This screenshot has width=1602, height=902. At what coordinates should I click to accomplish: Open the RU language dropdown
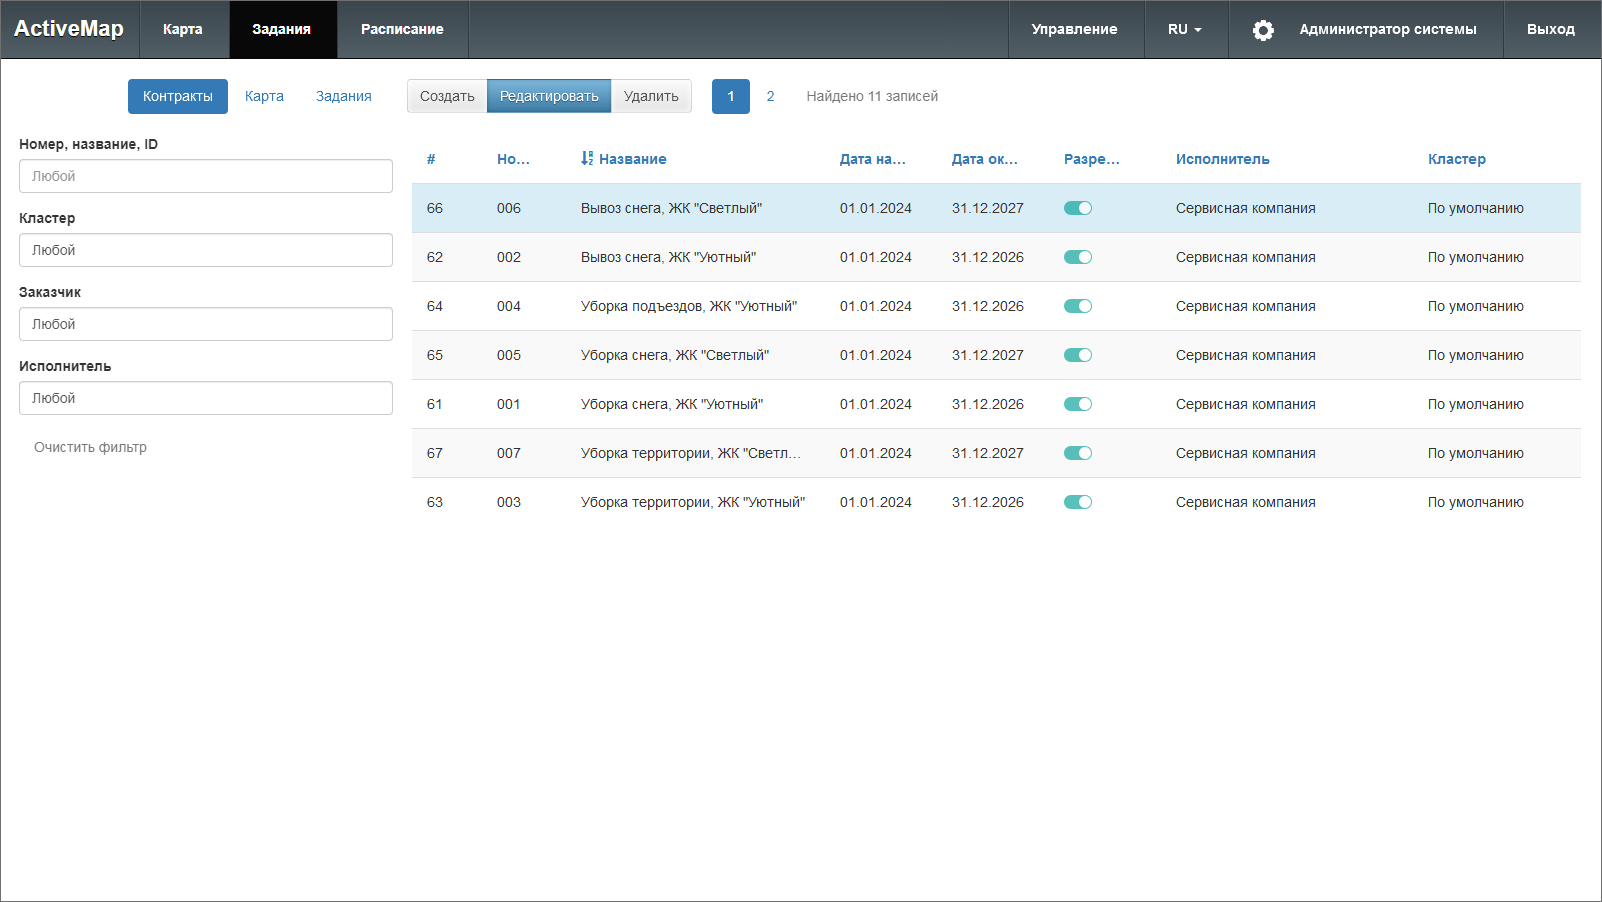pyautogui.click(x=1184, y=30)
